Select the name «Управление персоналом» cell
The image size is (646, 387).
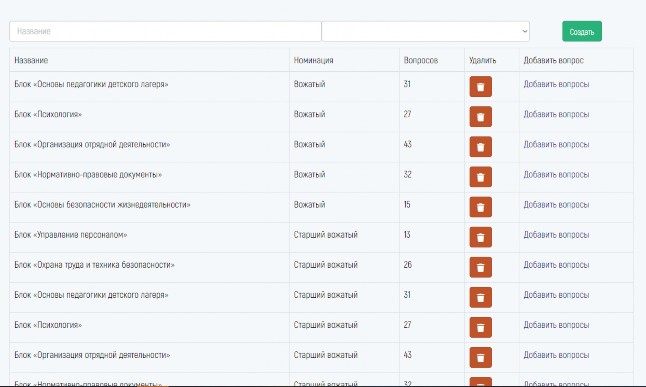point(70,235)
